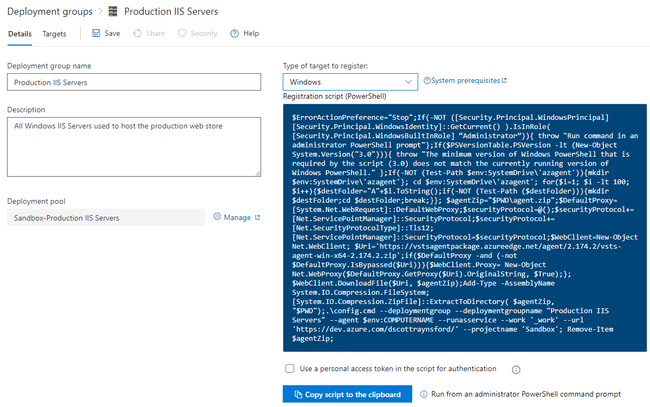
Task: Click the Share icon in toolbar
Action: pyautogui.click(x=137, y=33)
